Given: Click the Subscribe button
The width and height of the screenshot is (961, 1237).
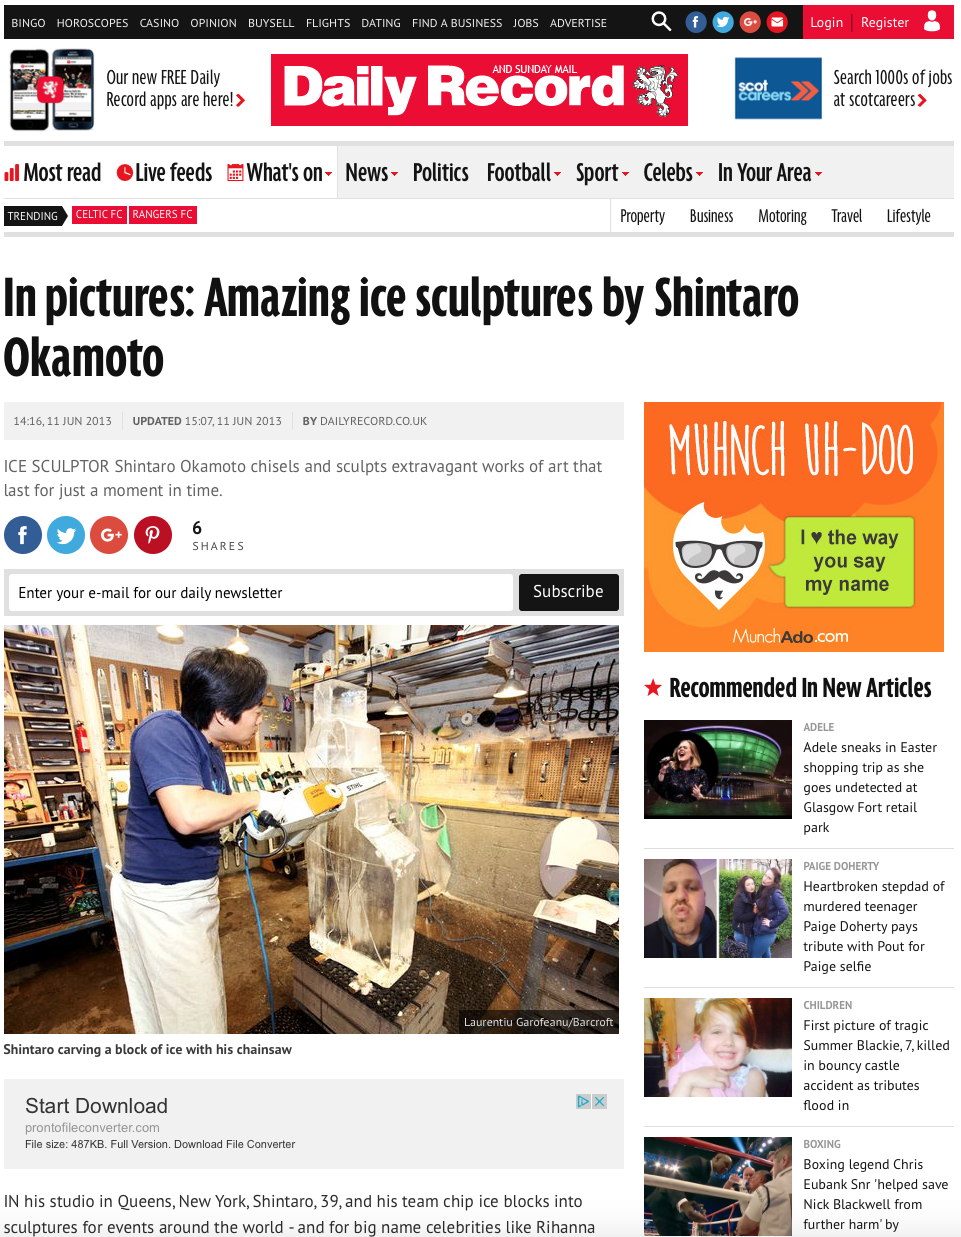Looking at the screenshot, I should click(x=568, y=592).
